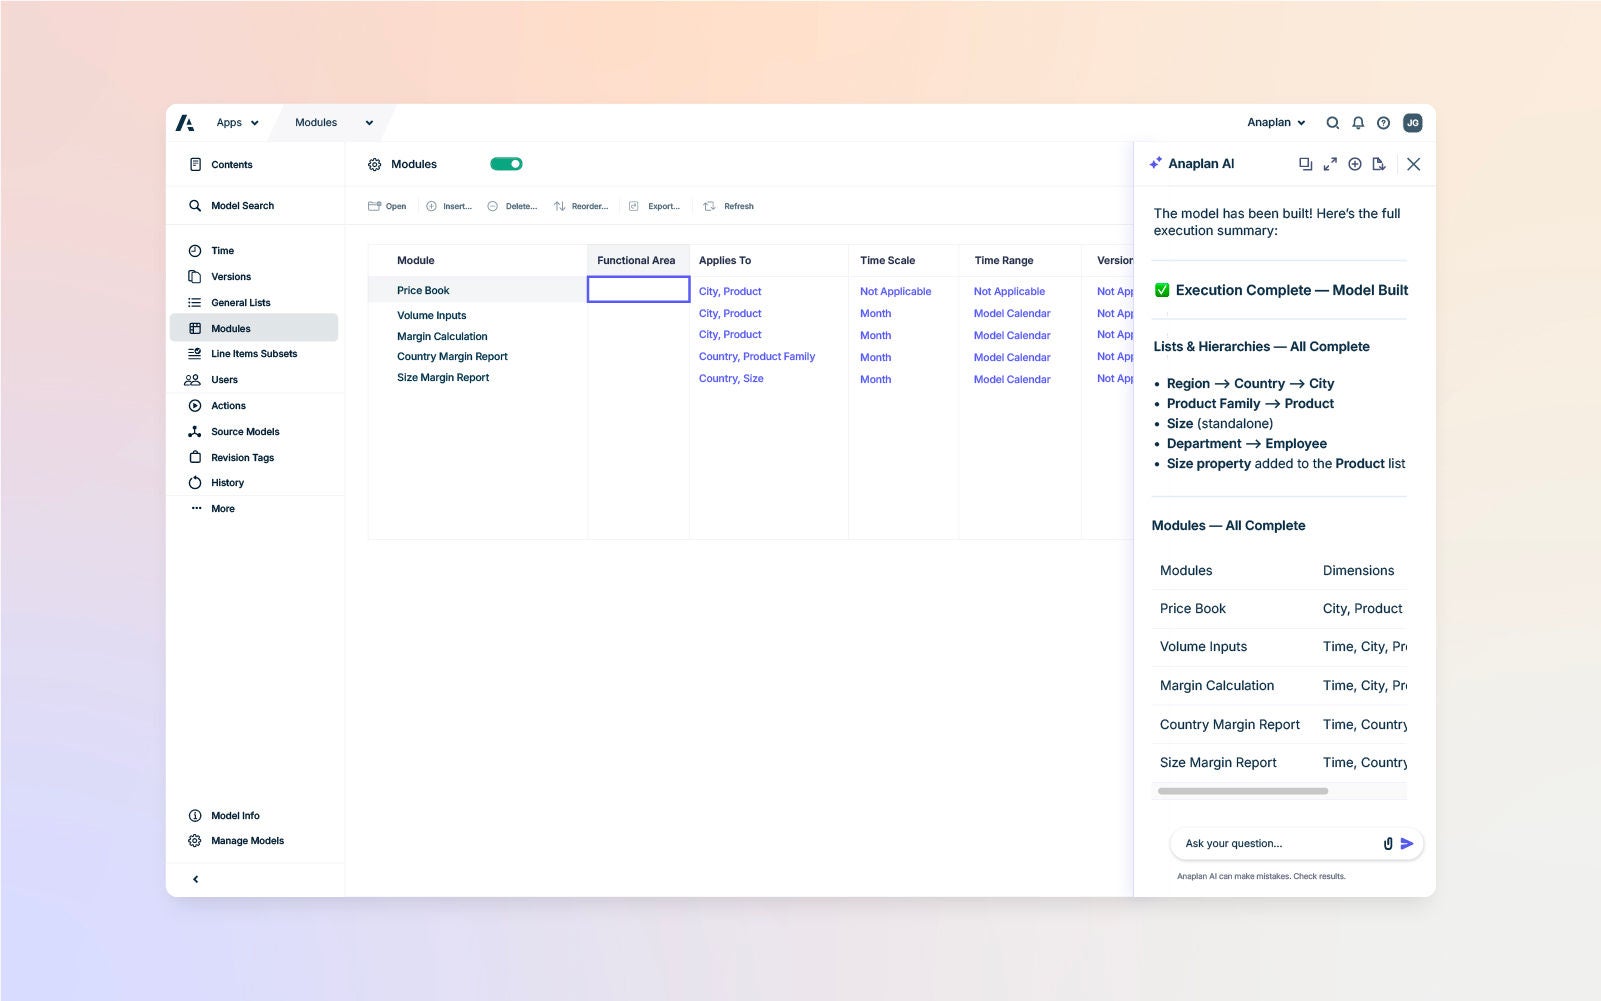Click the Open toolbar button
The image size is (1601, 1001).
tap(387, 206)
